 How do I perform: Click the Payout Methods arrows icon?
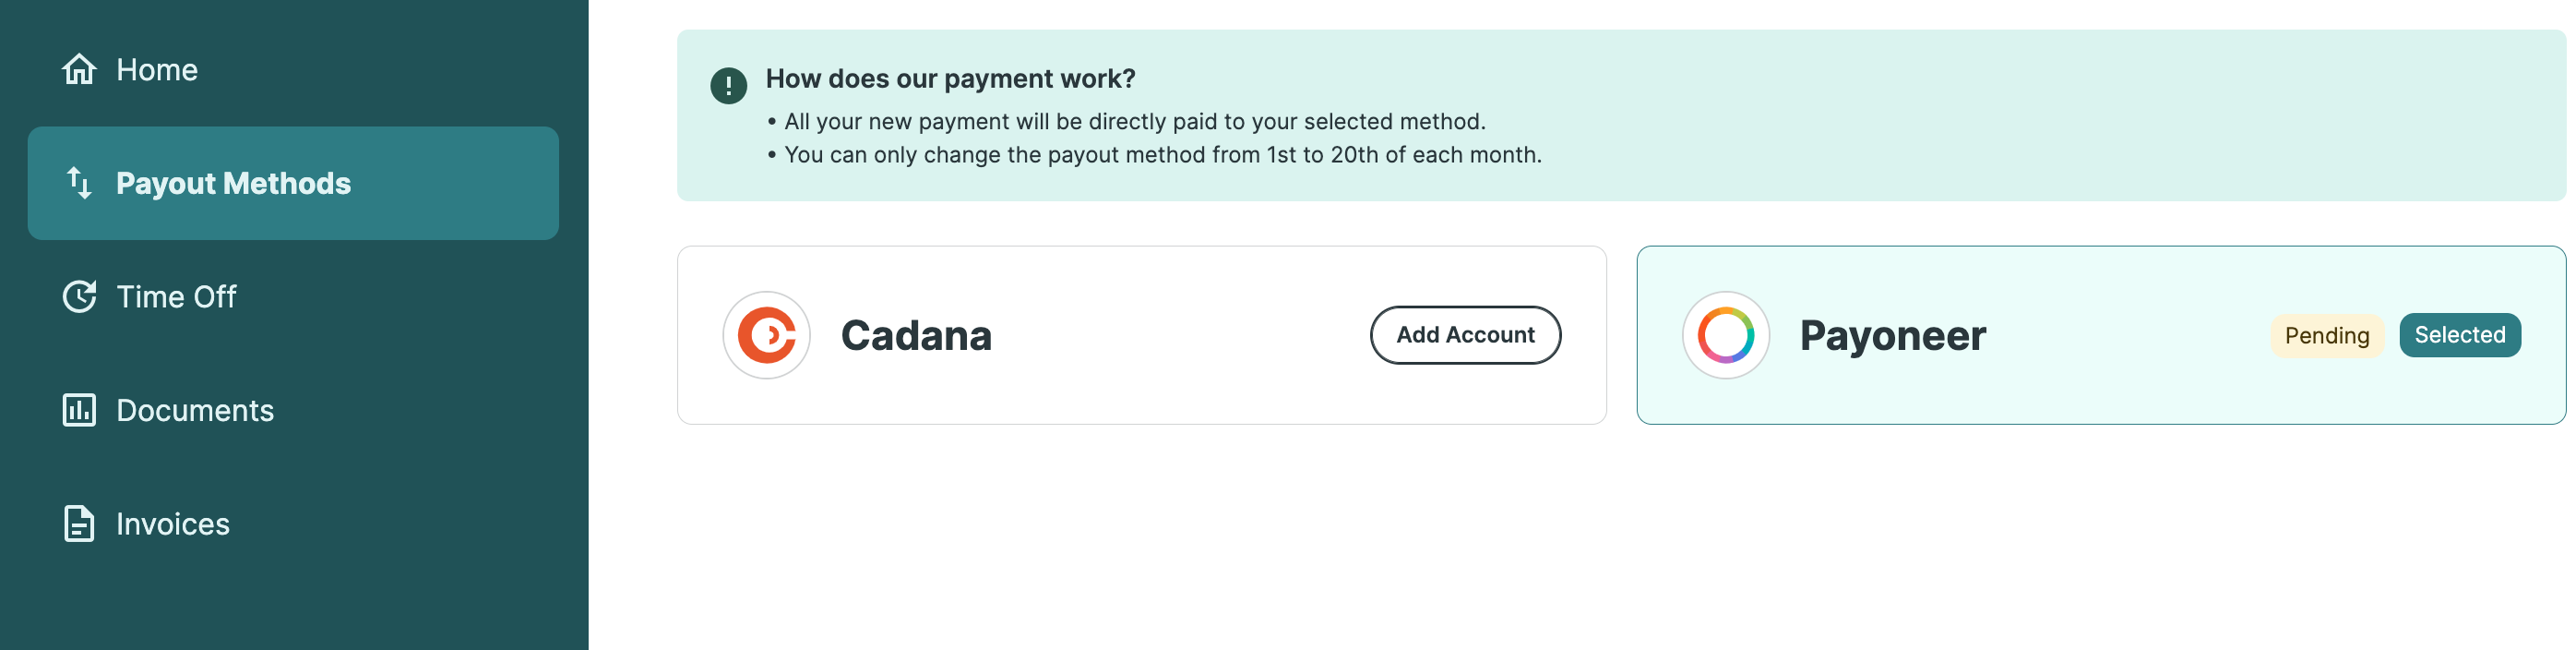coord(79,183)
